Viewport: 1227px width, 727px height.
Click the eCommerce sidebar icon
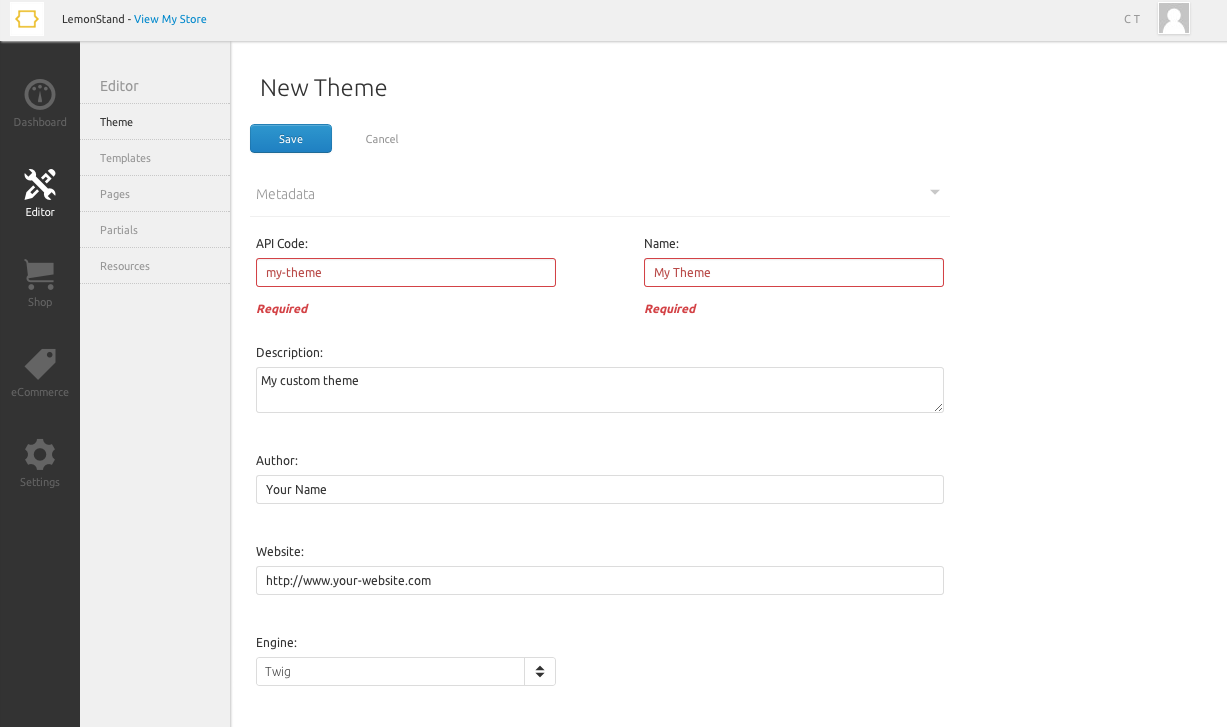pyautogui.click(x=39, y=370)
